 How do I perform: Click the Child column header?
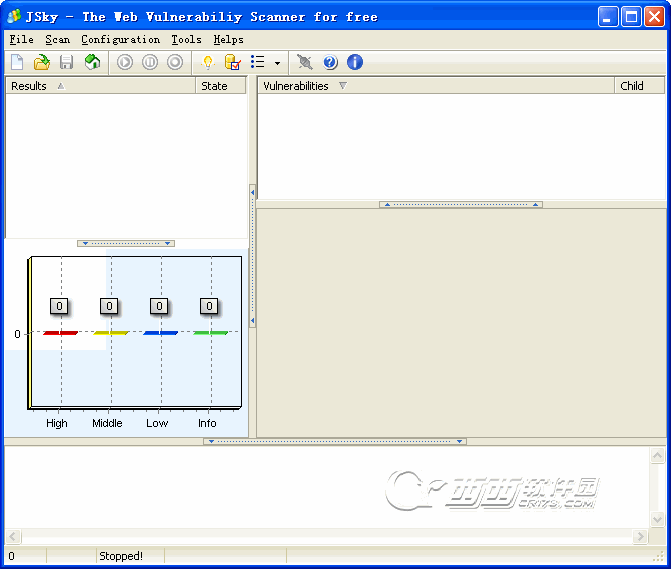(x=639, y=86)
